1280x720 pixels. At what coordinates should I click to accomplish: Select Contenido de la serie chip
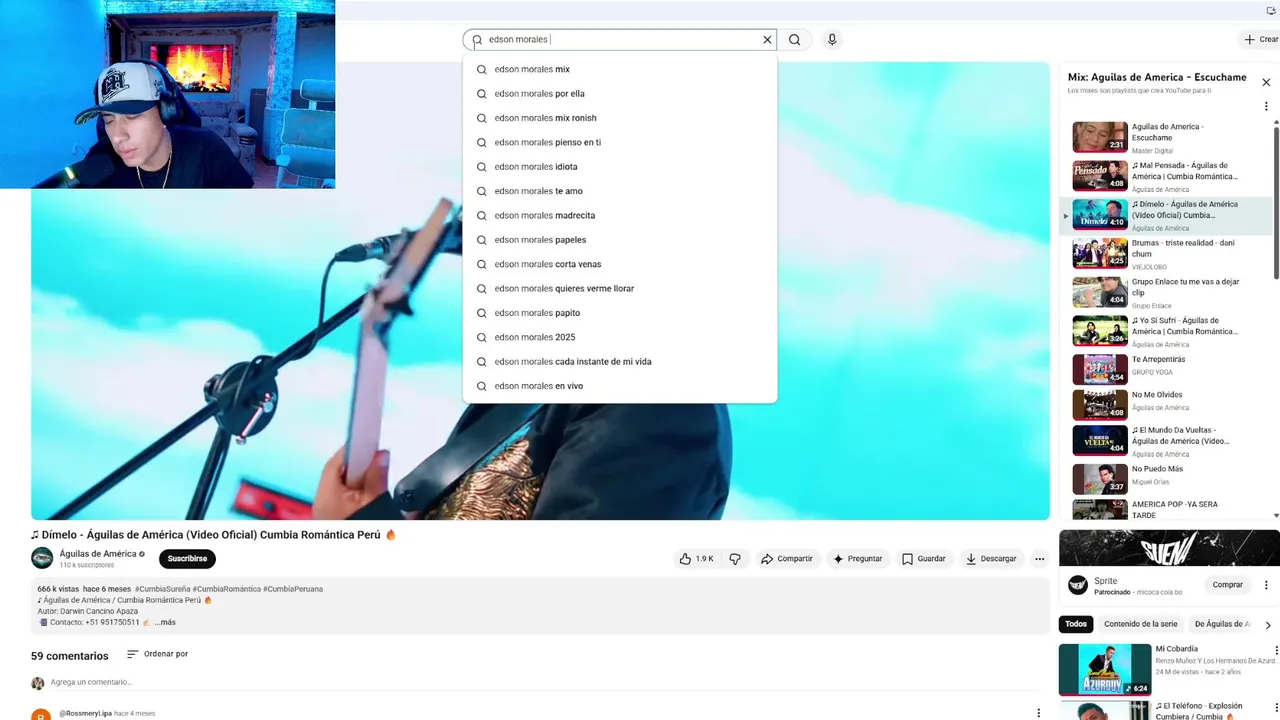click(x=1141, y=624)
